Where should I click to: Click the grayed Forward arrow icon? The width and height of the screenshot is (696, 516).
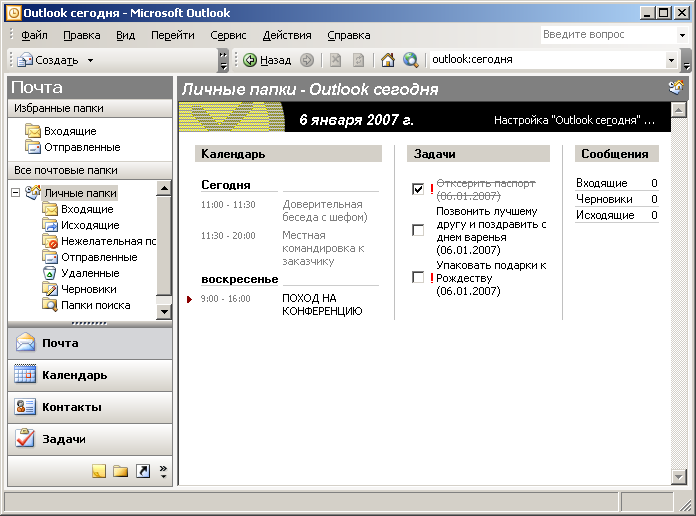tap(307, 60)
